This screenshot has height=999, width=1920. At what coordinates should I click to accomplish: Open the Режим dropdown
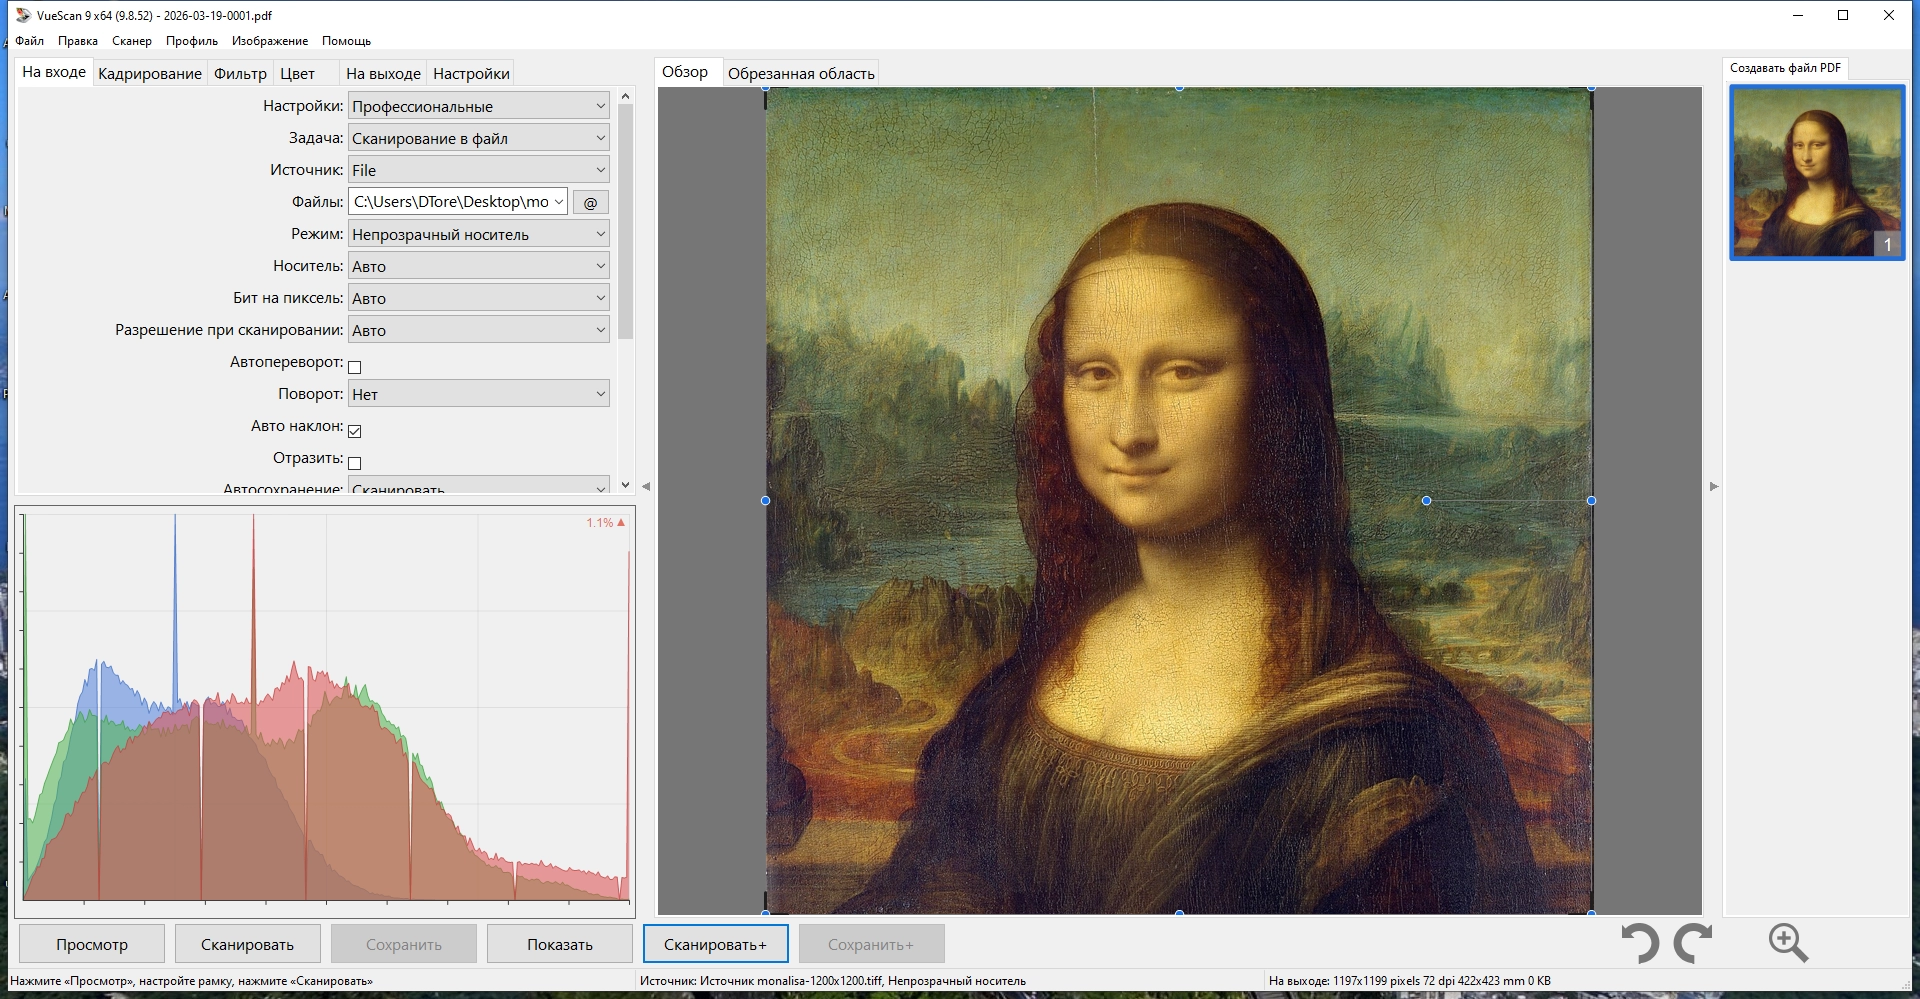coord(478,234)
